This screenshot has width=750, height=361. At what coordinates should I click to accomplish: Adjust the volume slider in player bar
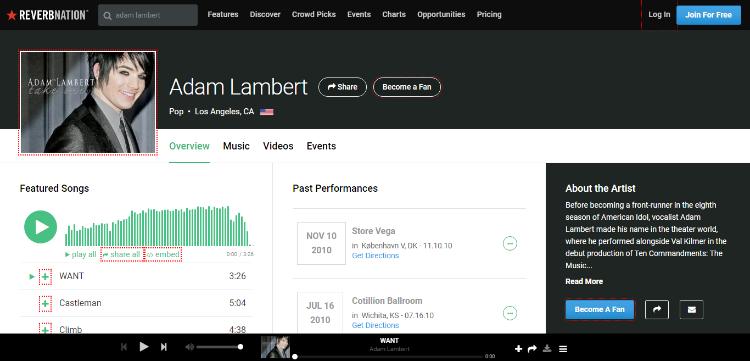(220, 347)
